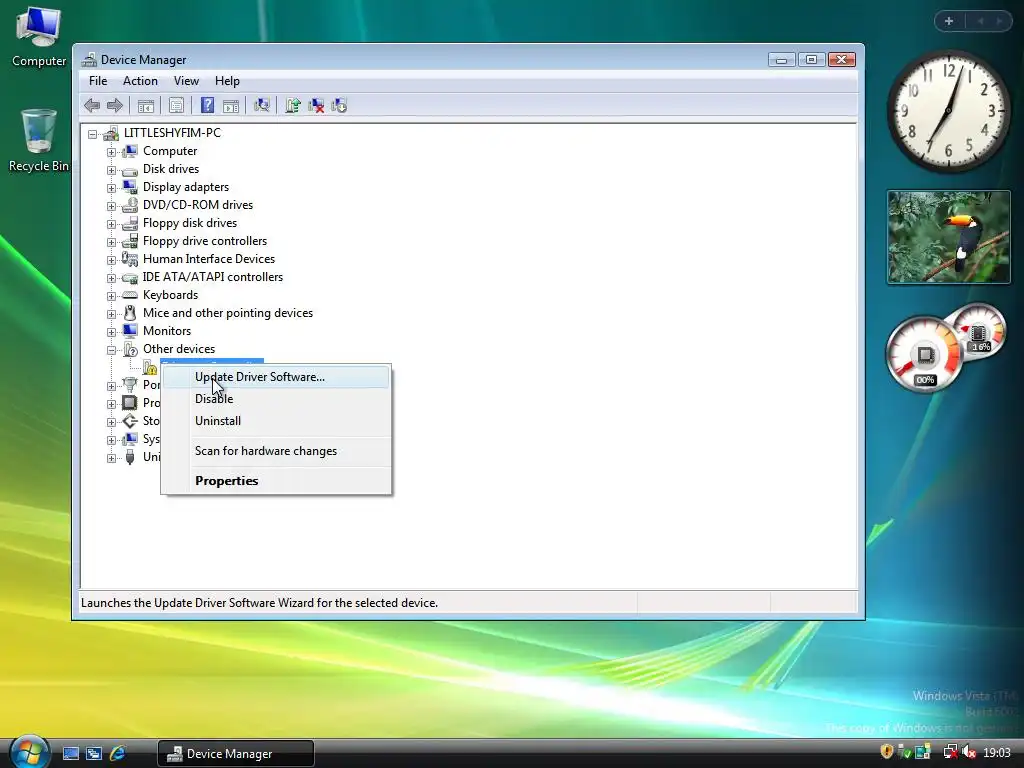This screenshot has height=768, width=1024.
Task: Choose Uninstall from the context menu
Action: tap(276, 421)
